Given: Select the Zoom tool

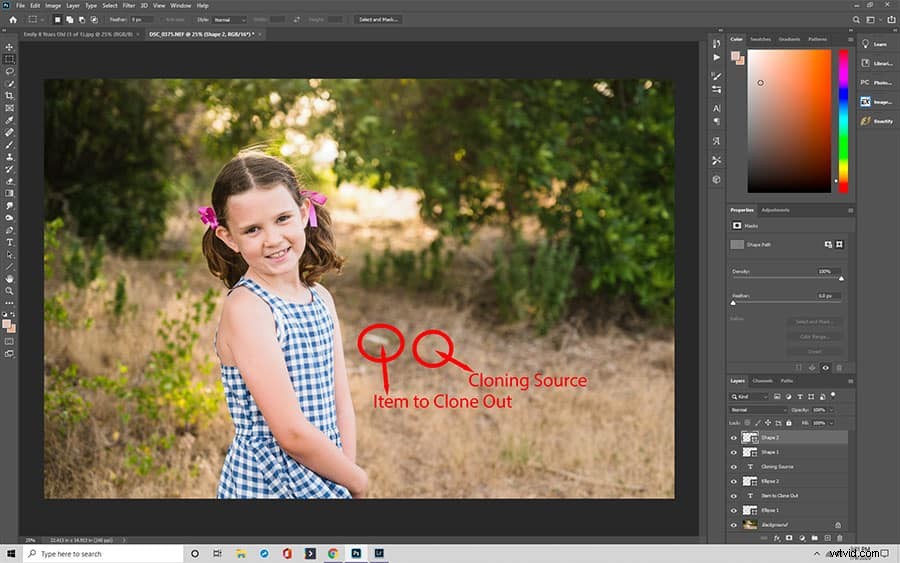Looking at the screenshot, I should point(9,291).
